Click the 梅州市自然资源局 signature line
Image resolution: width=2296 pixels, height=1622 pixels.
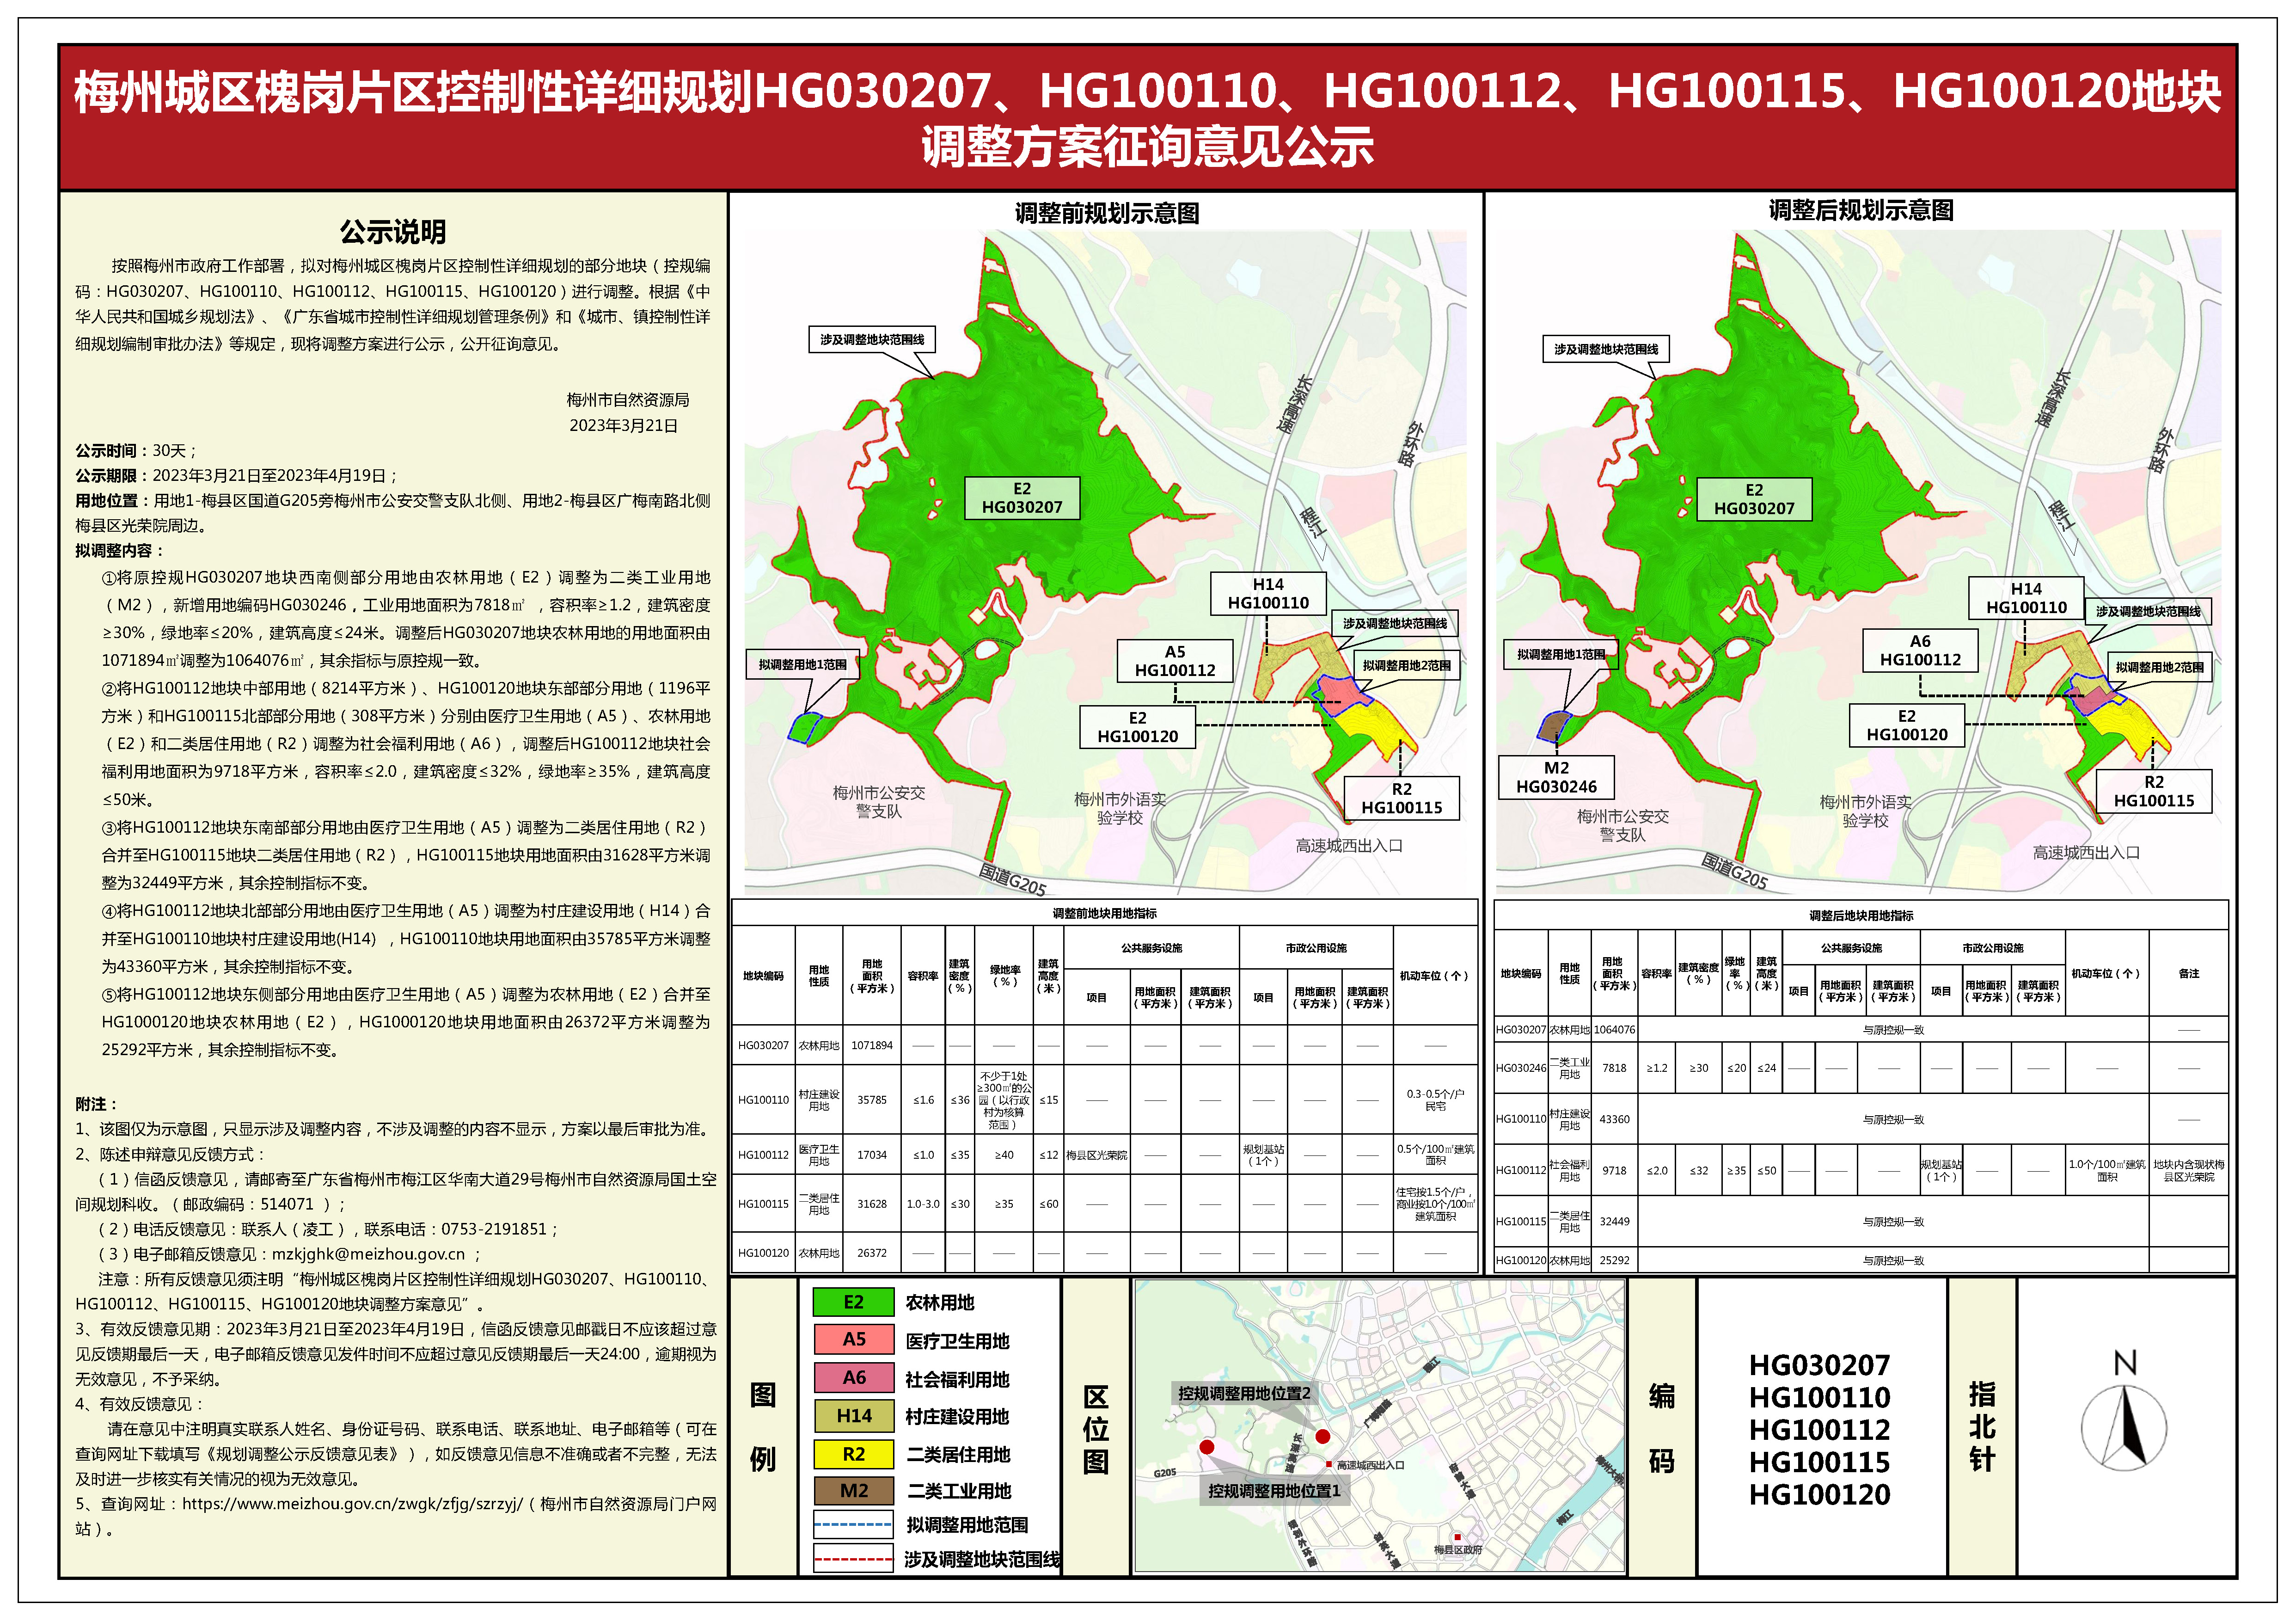click(x=628, y=399)
